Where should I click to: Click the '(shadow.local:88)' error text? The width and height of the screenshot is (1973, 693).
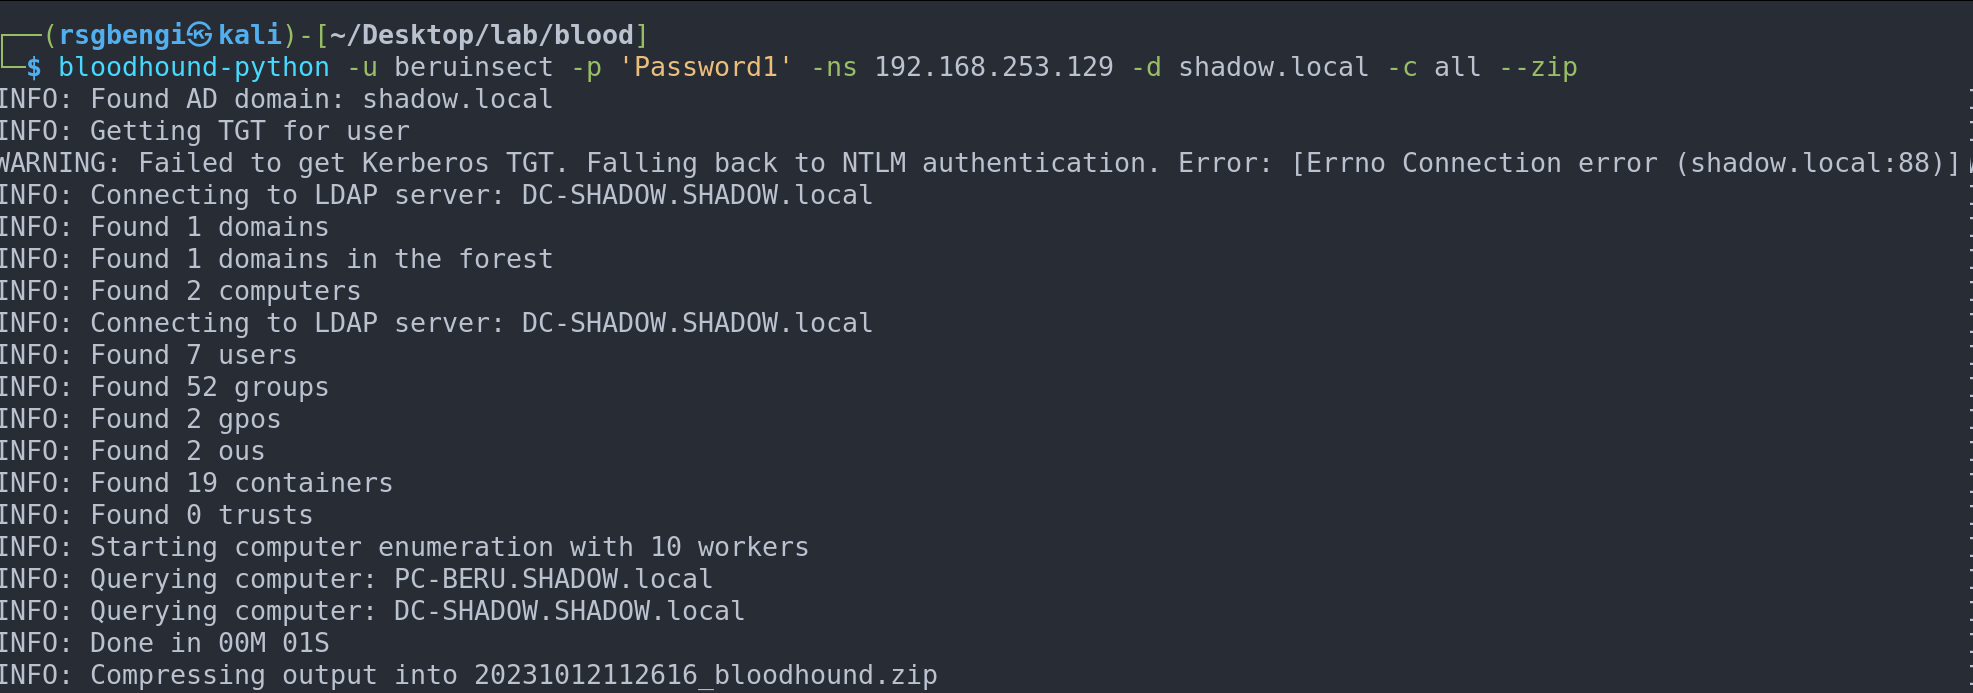pyautogui.click(x=1817, y=163)
